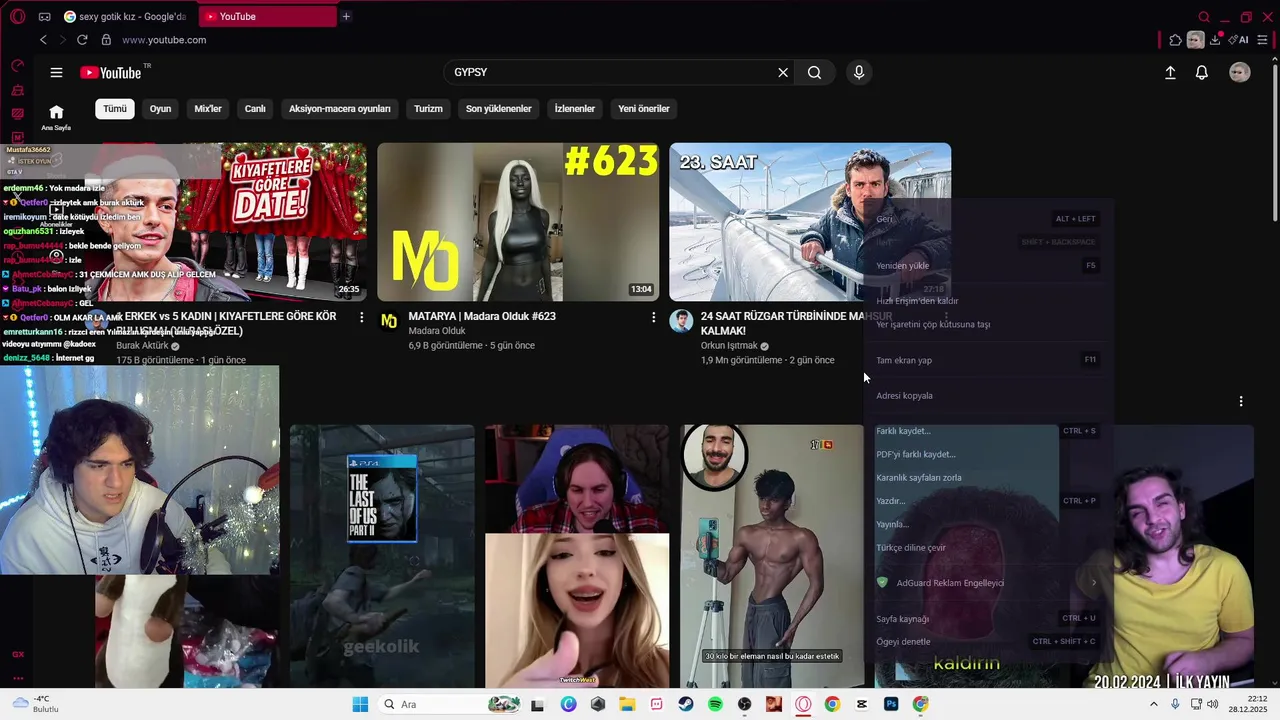Open YouTube notifications bell
This screenshot has width=1280, height=720.
[x=1202, y=72]
